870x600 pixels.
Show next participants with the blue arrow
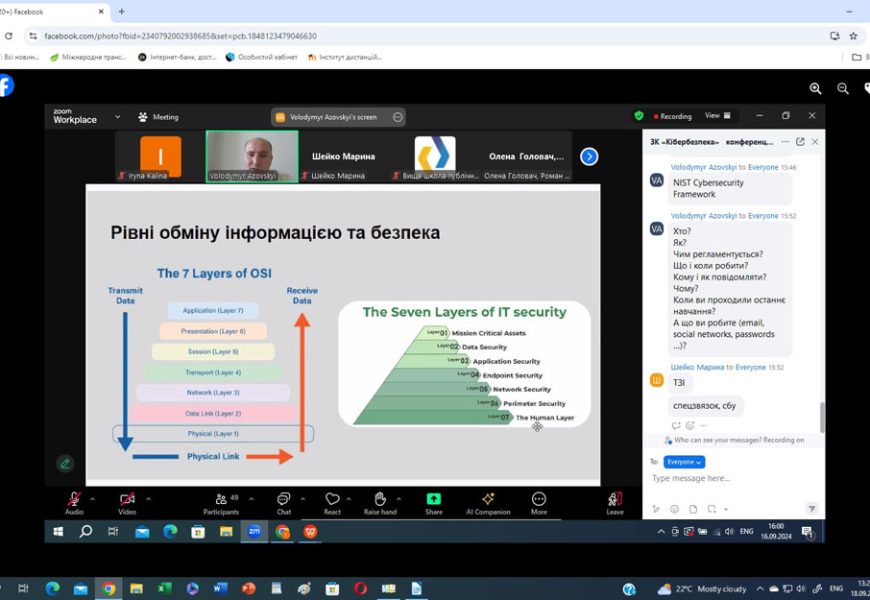click(589, 156)
